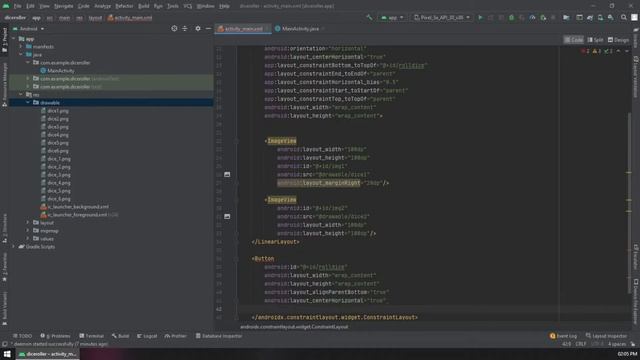This screenshot has width=640, height=360.
Task: Select the activity_main.xml editor tab
Action: pyautogui.click(x=243, y=29)
